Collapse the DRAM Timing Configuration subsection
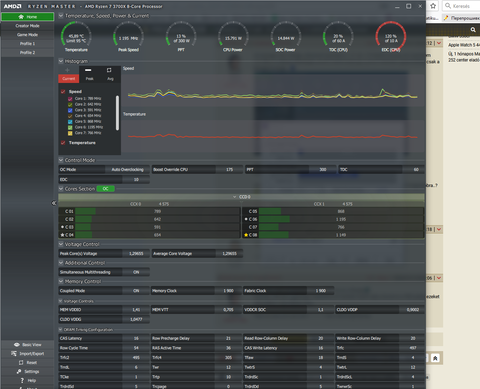 click(x=61, y=330)
